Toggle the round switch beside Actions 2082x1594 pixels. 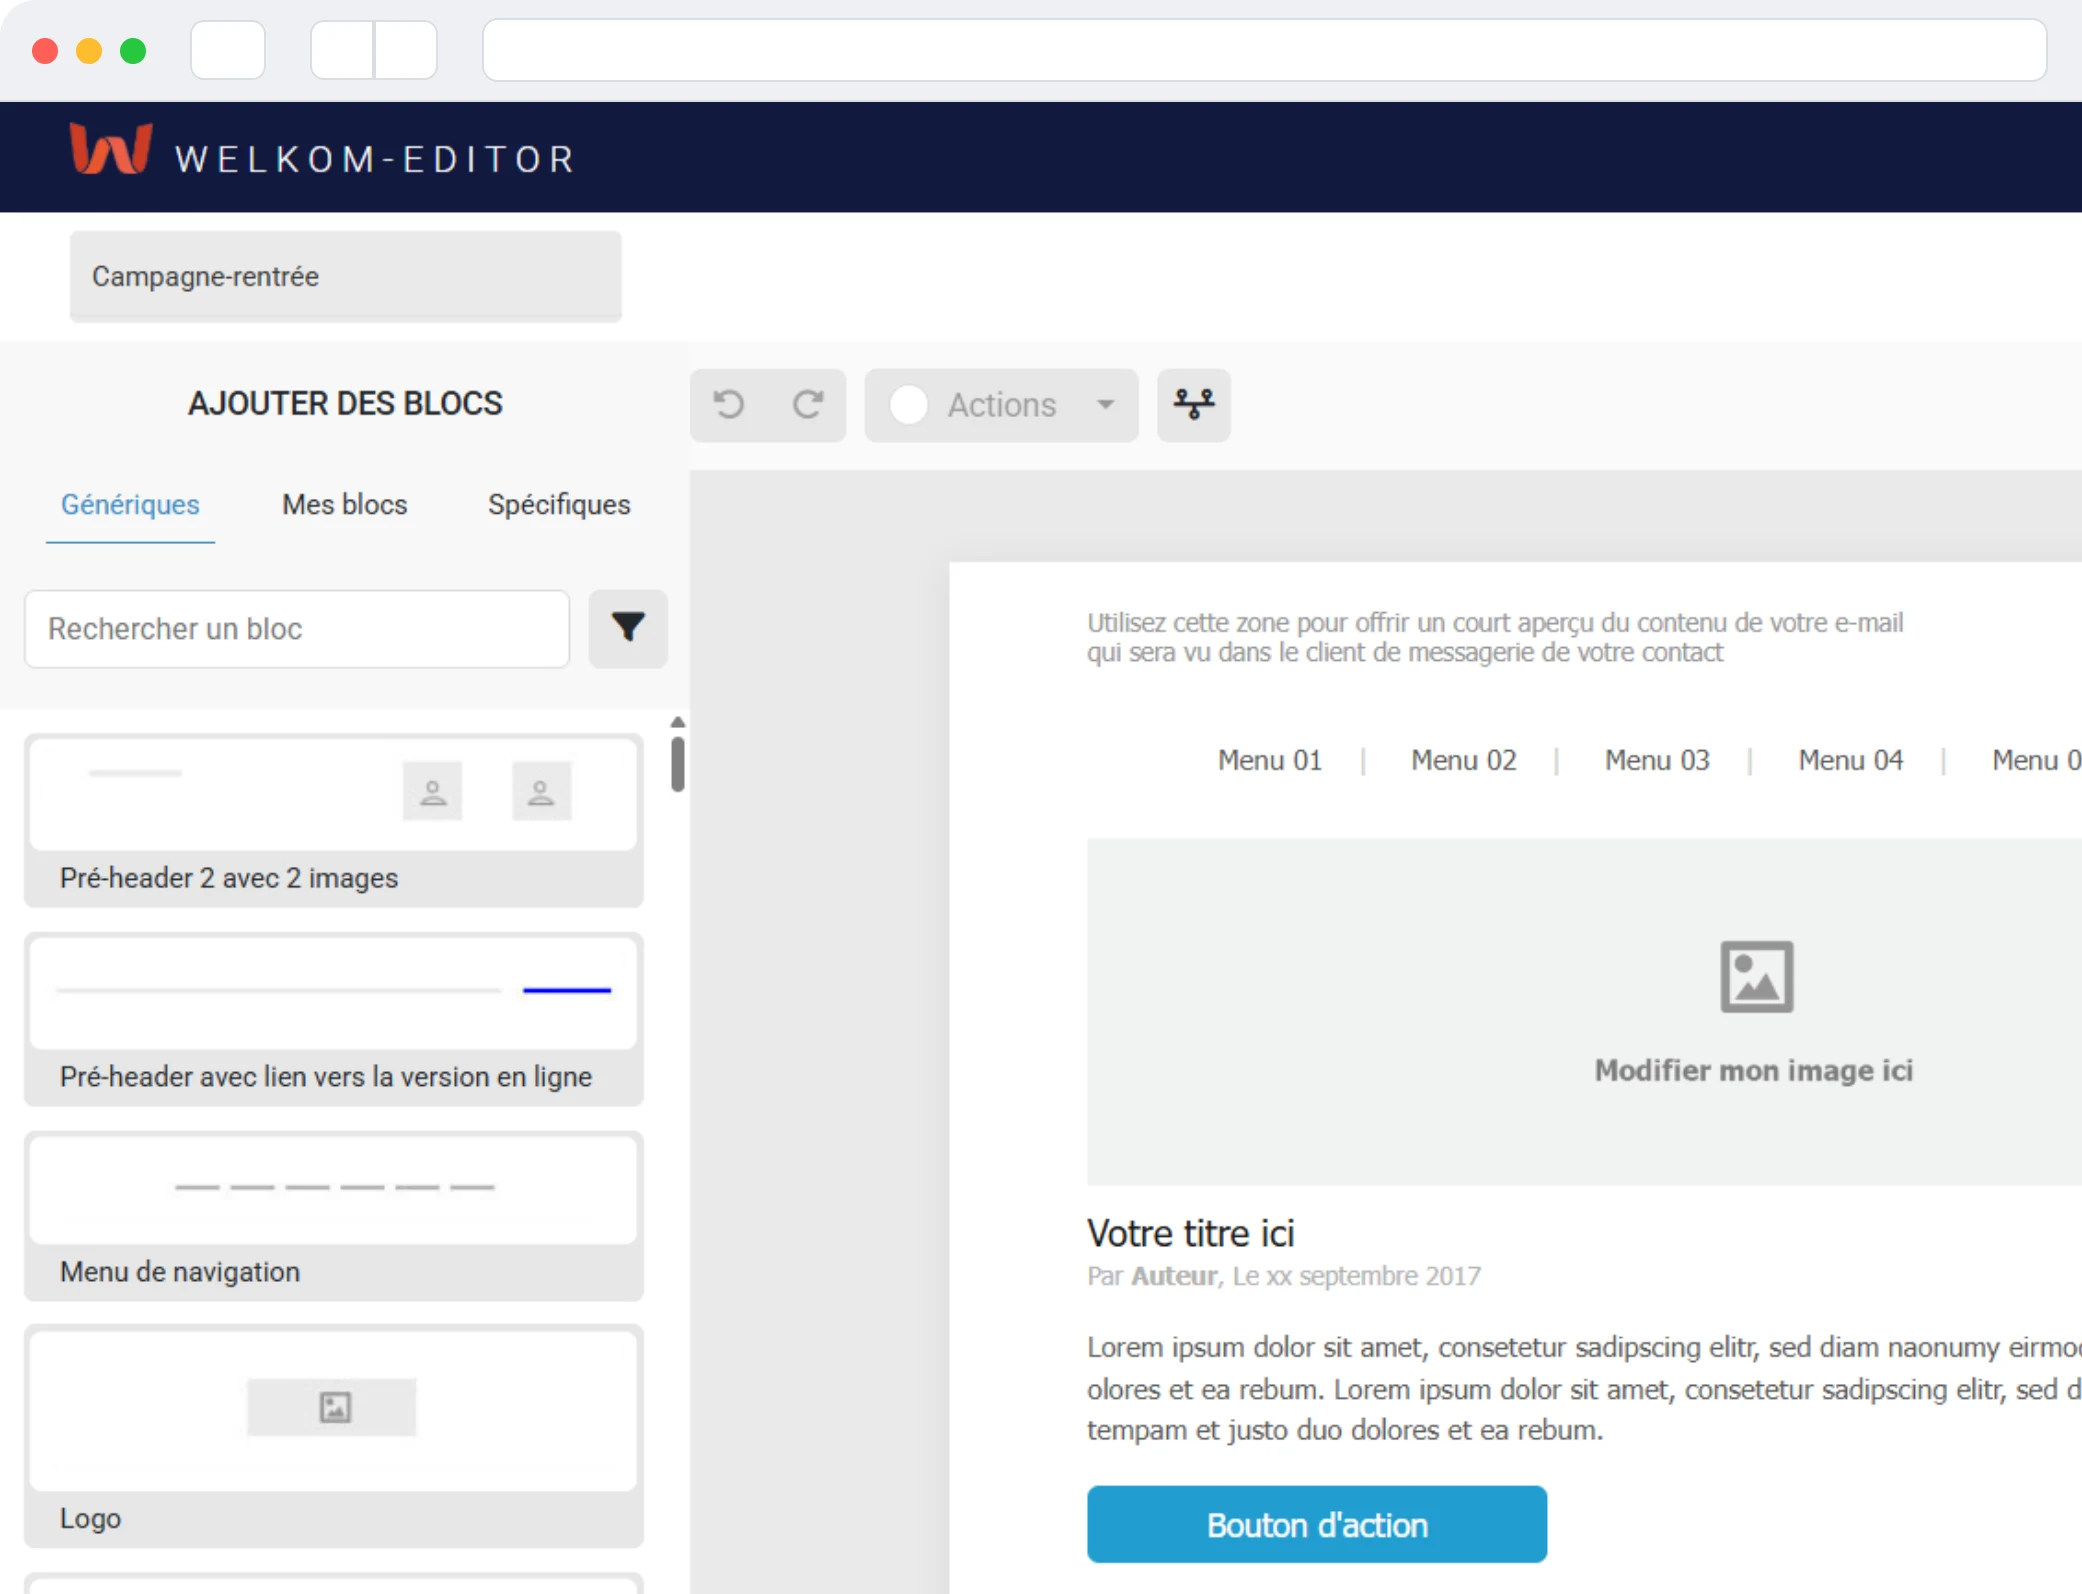[909, 405]
